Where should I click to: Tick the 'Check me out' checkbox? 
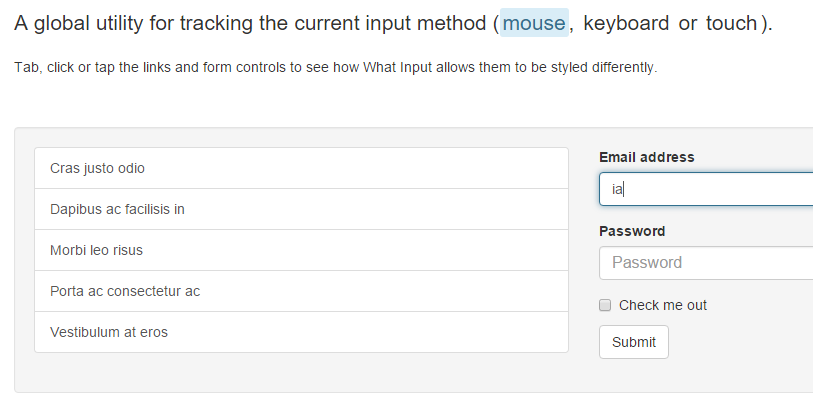(x=605, y=305)
